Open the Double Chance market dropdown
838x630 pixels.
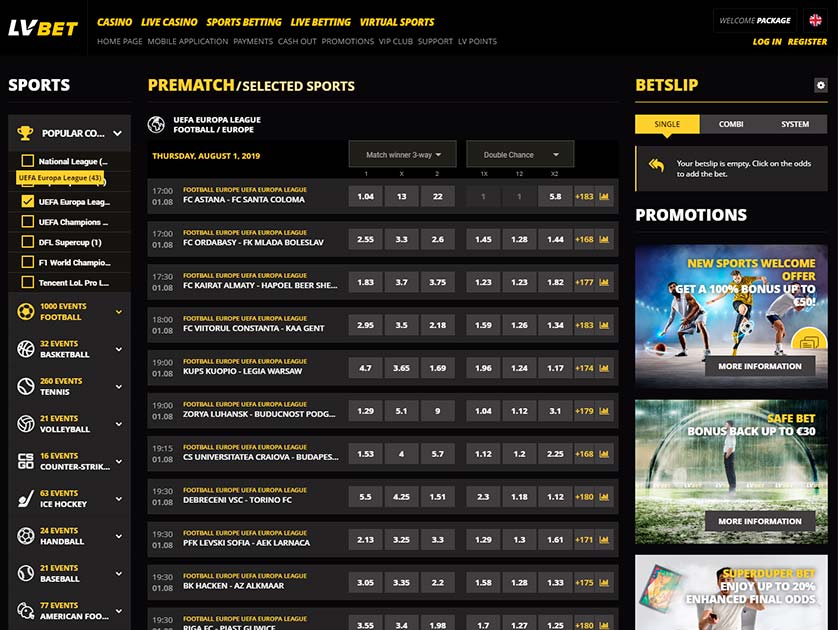click(519, 154)
